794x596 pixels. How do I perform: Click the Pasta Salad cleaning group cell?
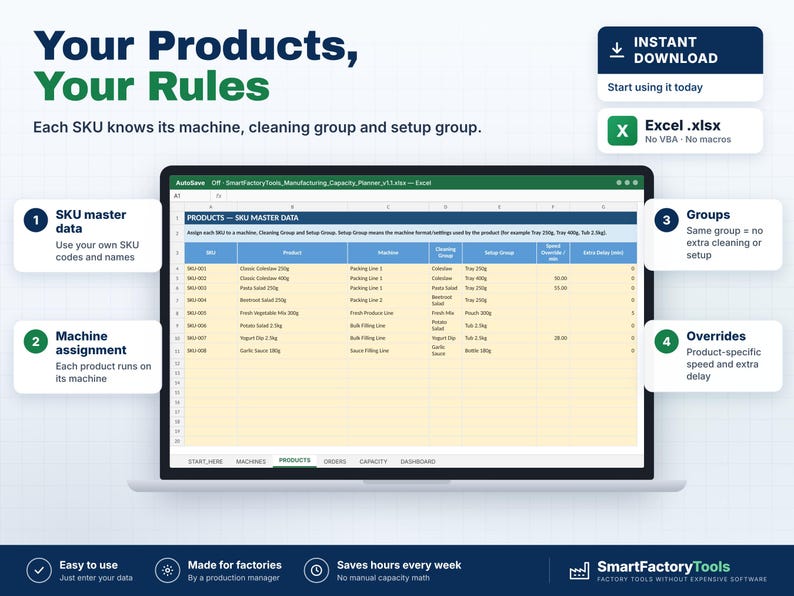point(446,288)
